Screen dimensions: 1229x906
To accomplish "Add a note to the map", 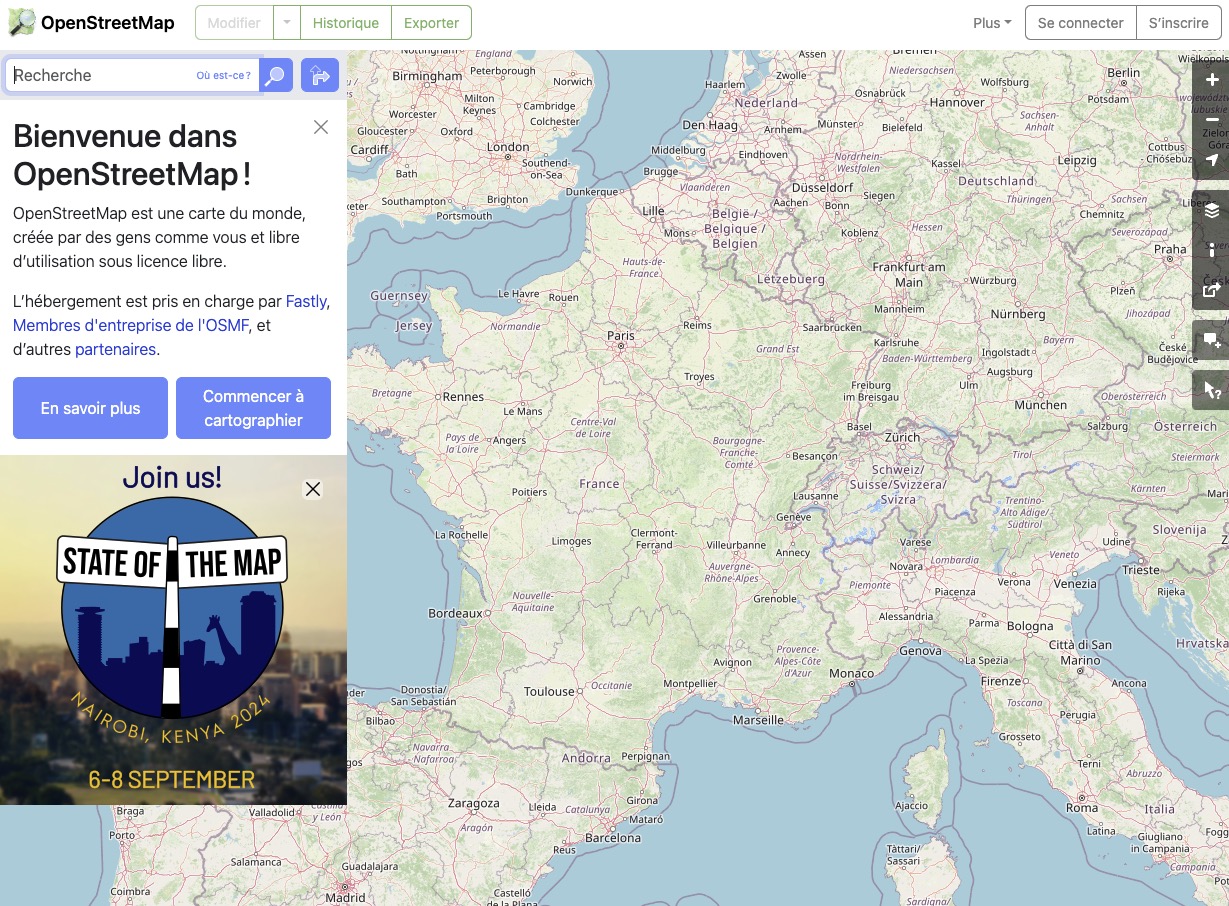I will point(1211,340).
